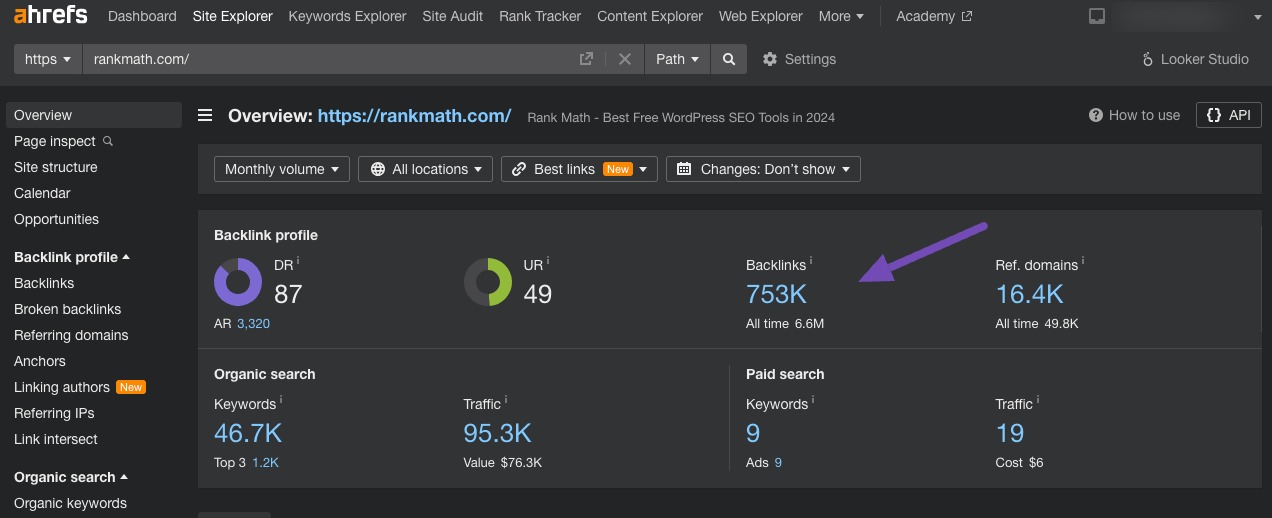The height and width of the screenshot is (518, 1272).
Task: Click info icon next to Ref. domains
Action: pos(1083,261)
